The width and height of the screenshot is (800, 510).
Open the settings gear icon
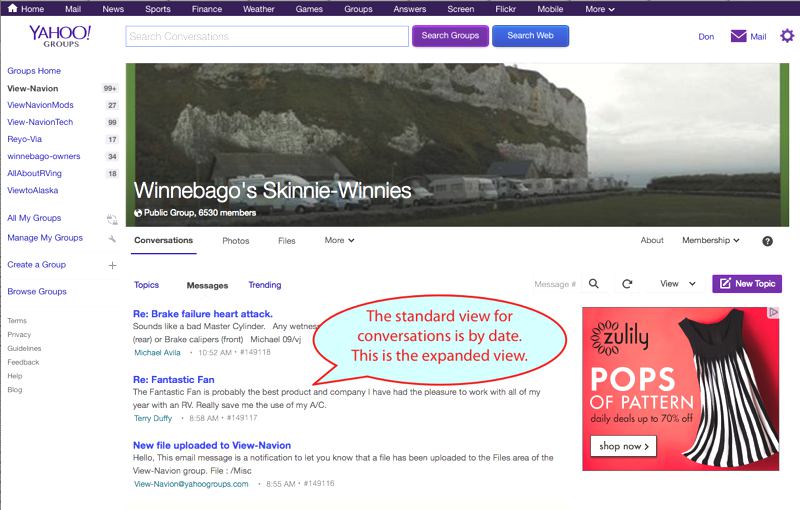point(787,36)
